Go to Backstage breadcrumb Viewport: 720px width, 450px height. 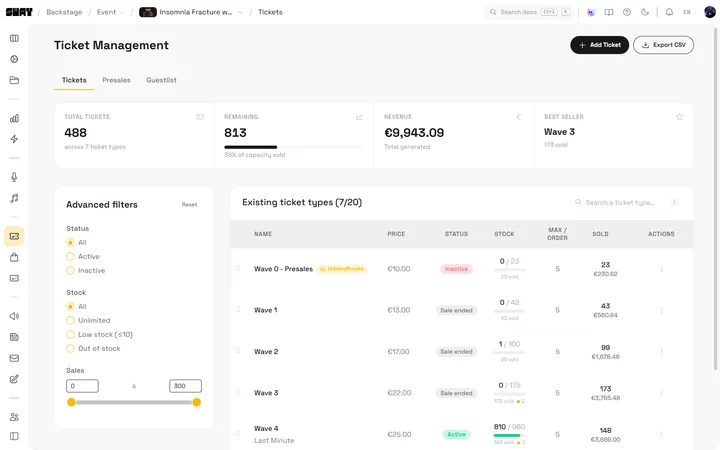[x=64, y=12]
